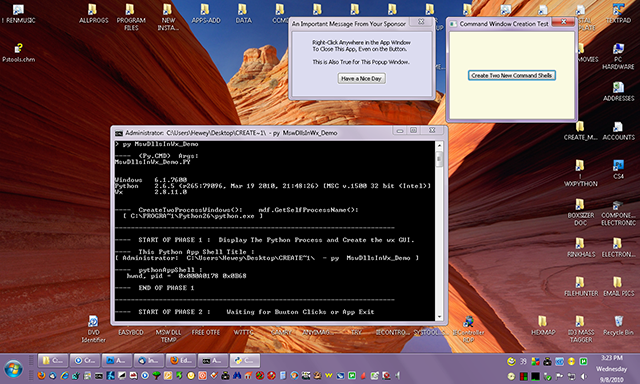Click the console scrollbar thumb
This screenshot has width=640, height=384.
coord(440,159)
